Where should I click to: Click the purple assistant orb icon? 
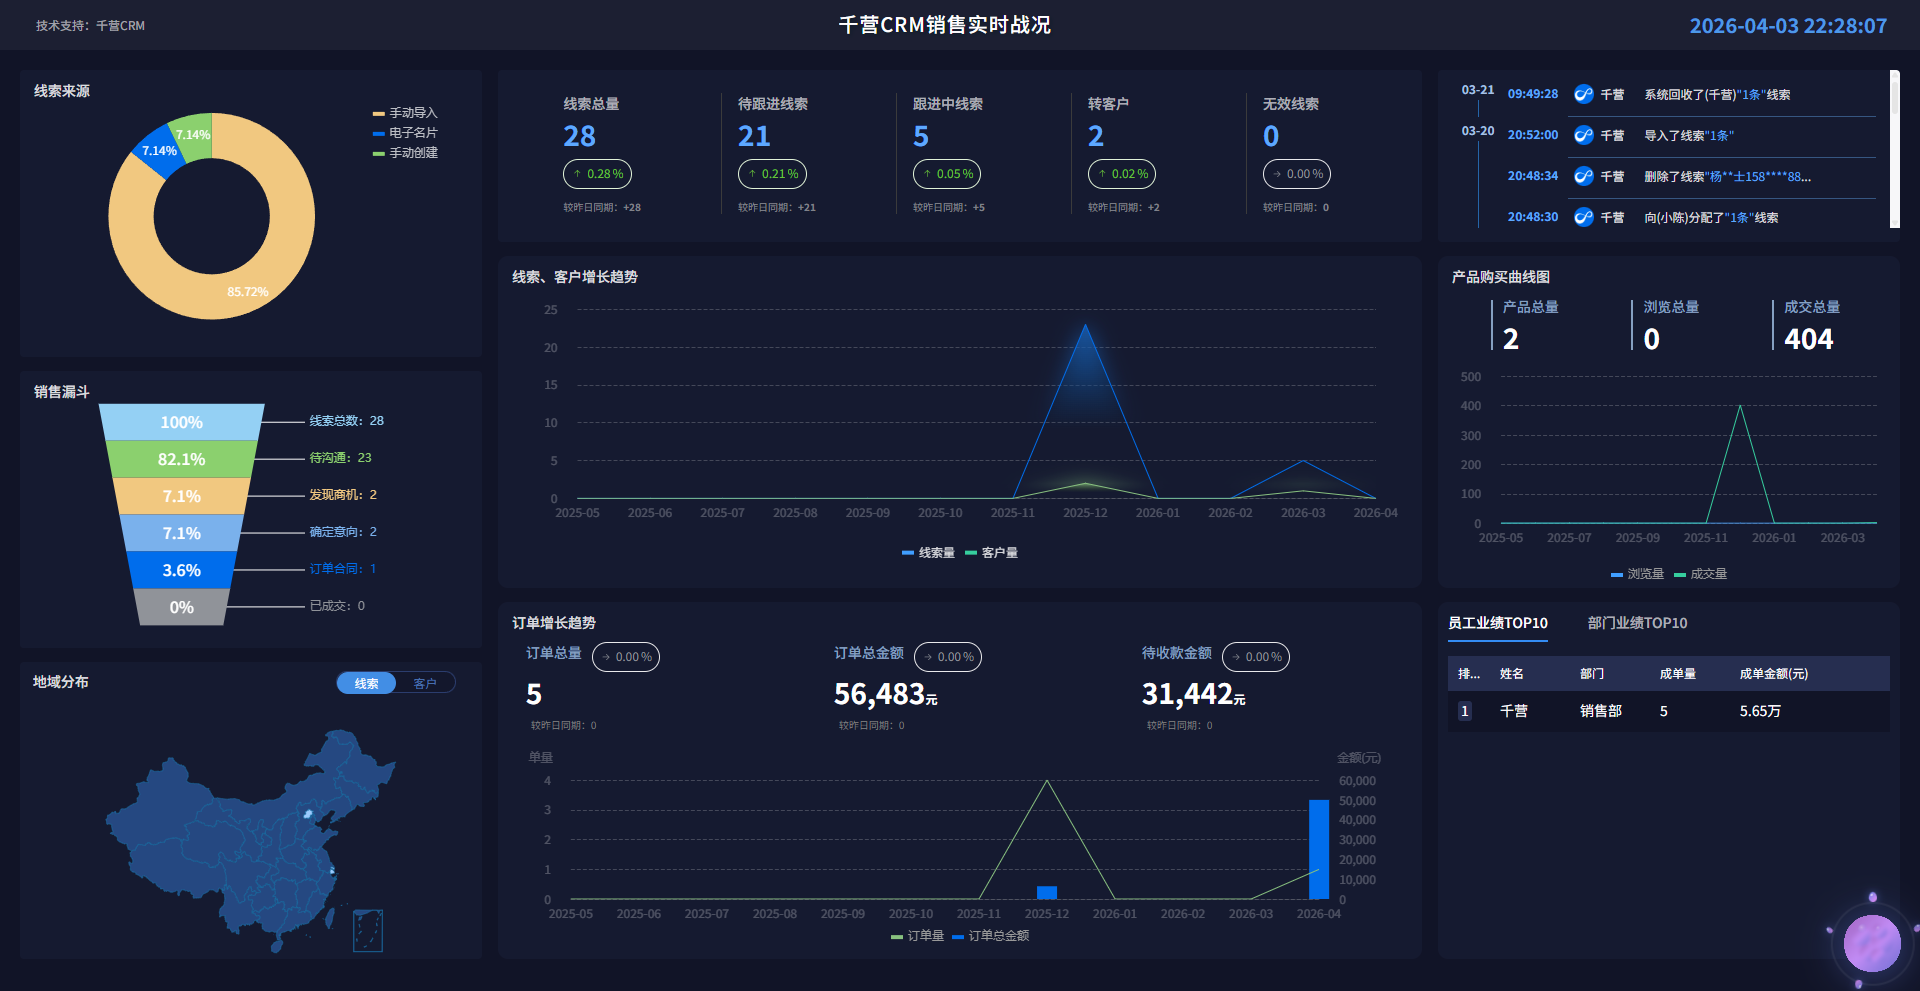(1871, 942)
